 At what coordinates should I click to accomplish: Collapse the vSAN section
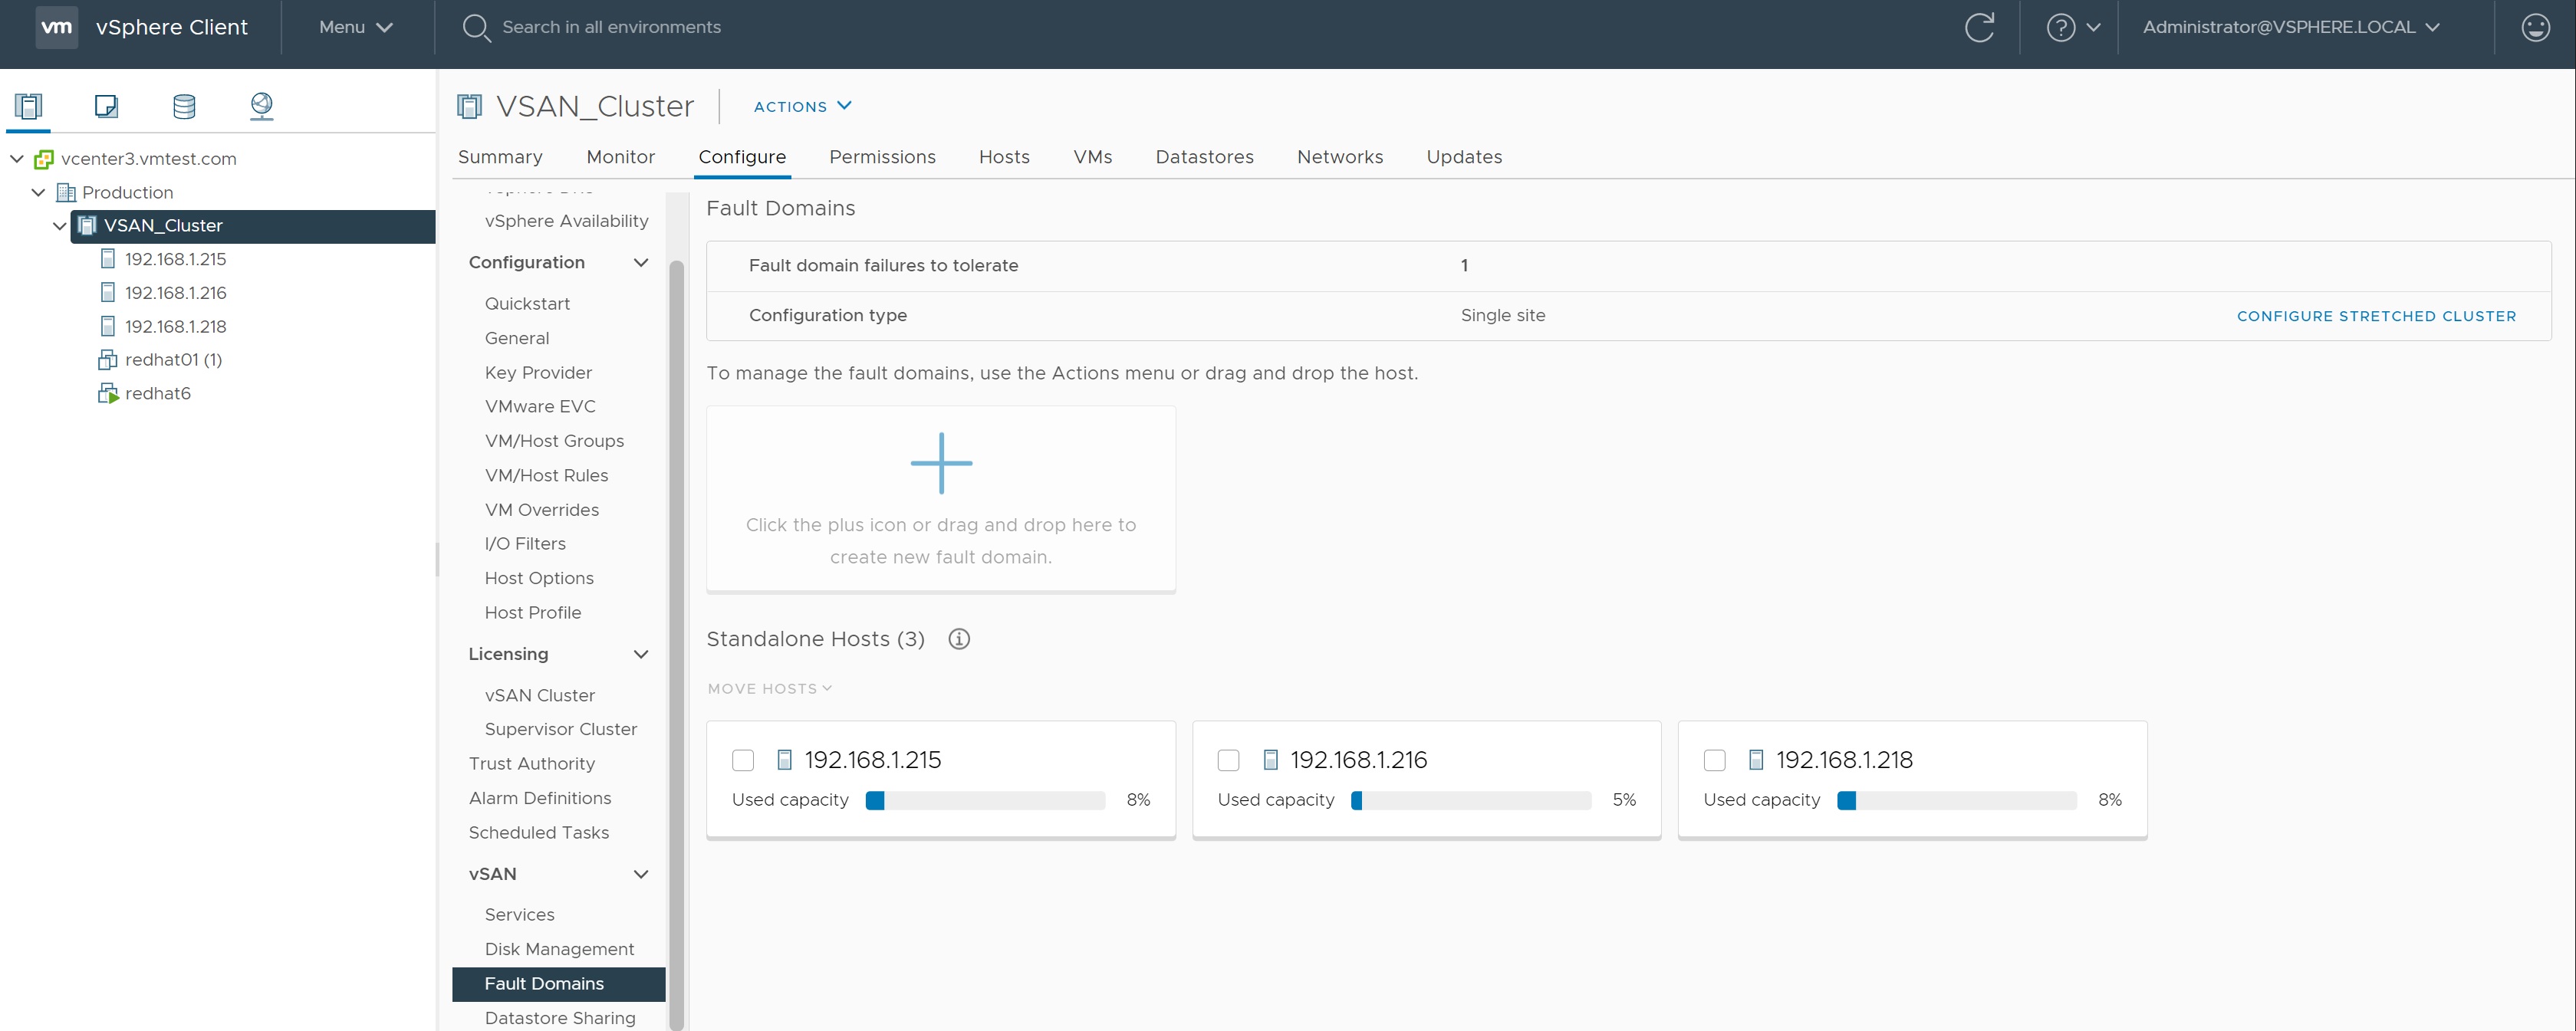tap(641, 874)
